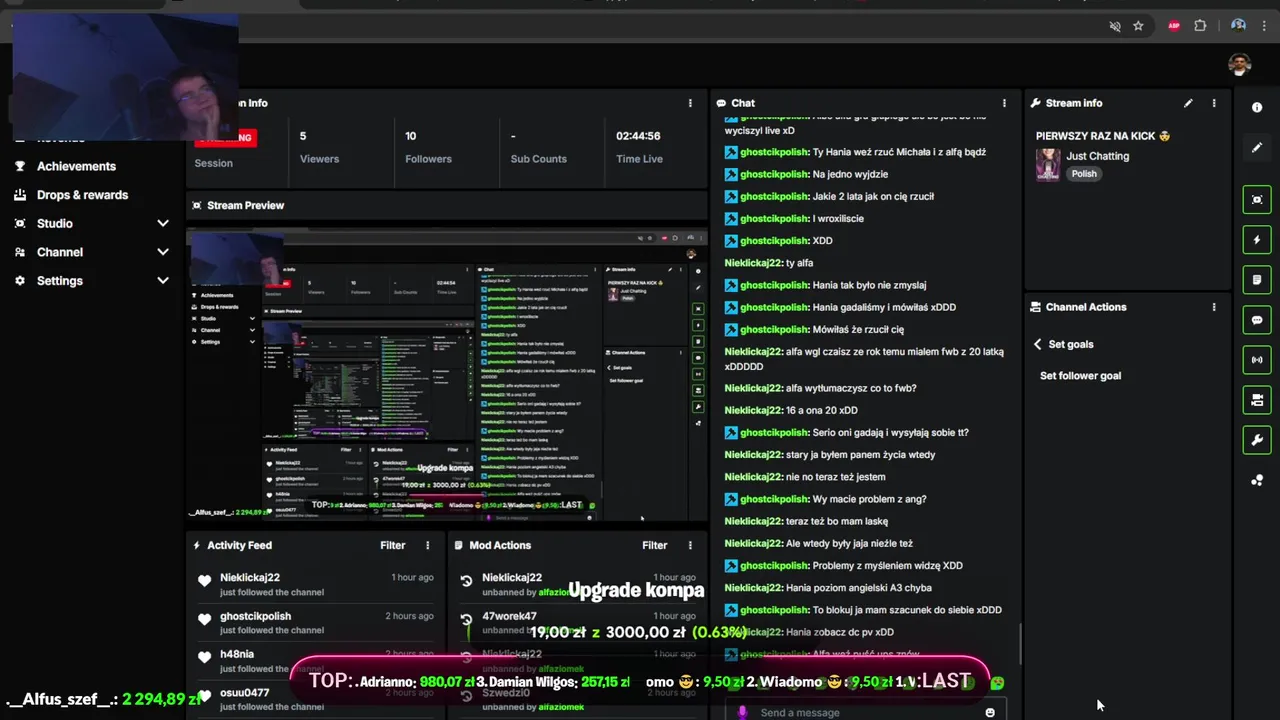
Task: Expand the Settings section chevron
Action: (x=163, y=281)
